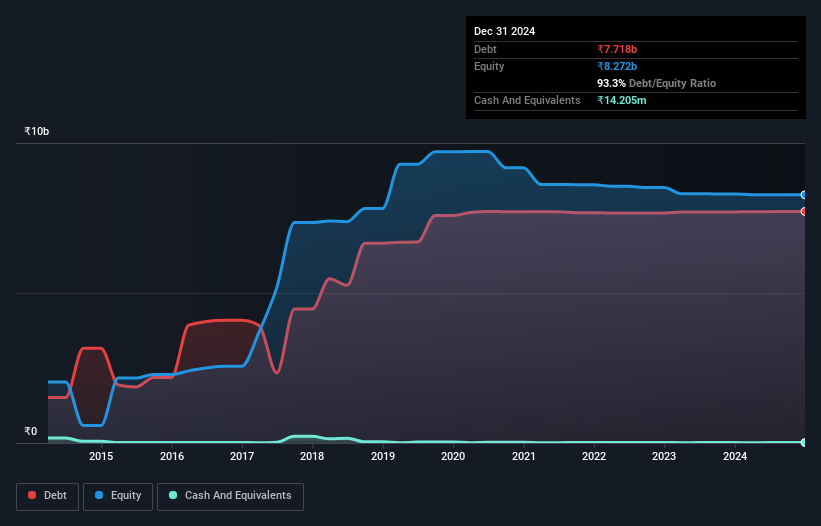Image resolution: width=821 pixels, height=526 pixels.
Task: Click the red Debt endpoint marker
Action: point(804,211)
